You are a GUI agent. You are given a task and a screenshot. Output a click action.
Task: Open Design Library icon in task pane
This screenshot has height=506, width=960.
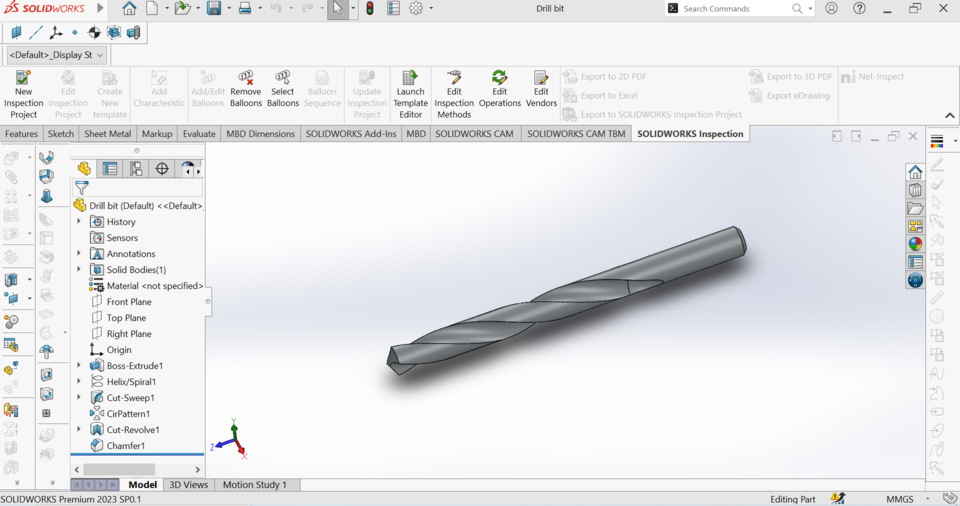[915, 190]
